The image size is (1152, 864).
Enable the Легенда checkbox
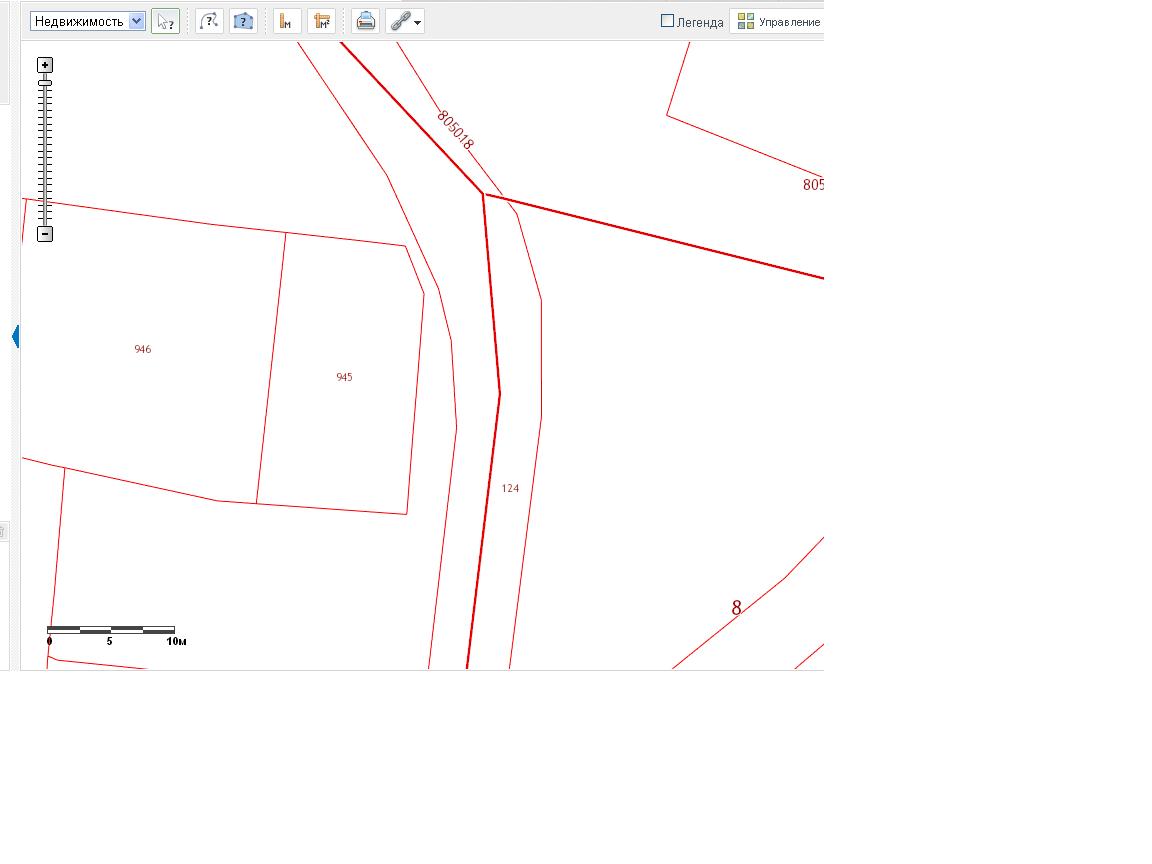(x=668, y=21)
